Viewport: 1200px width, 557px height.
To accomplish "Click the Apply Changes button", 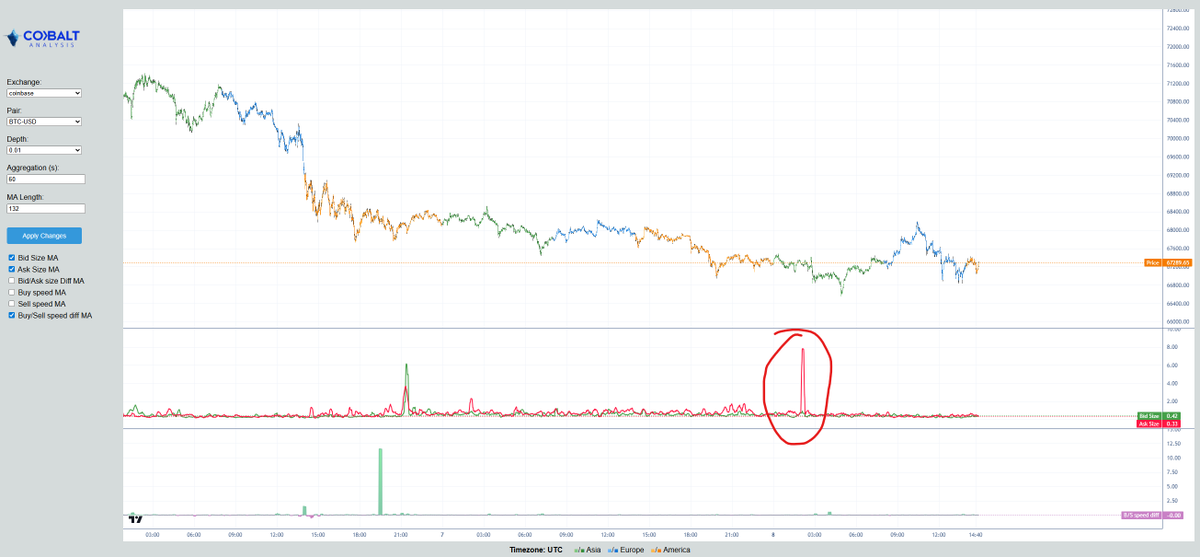I will pyautogui.click(x=44, y=236).
